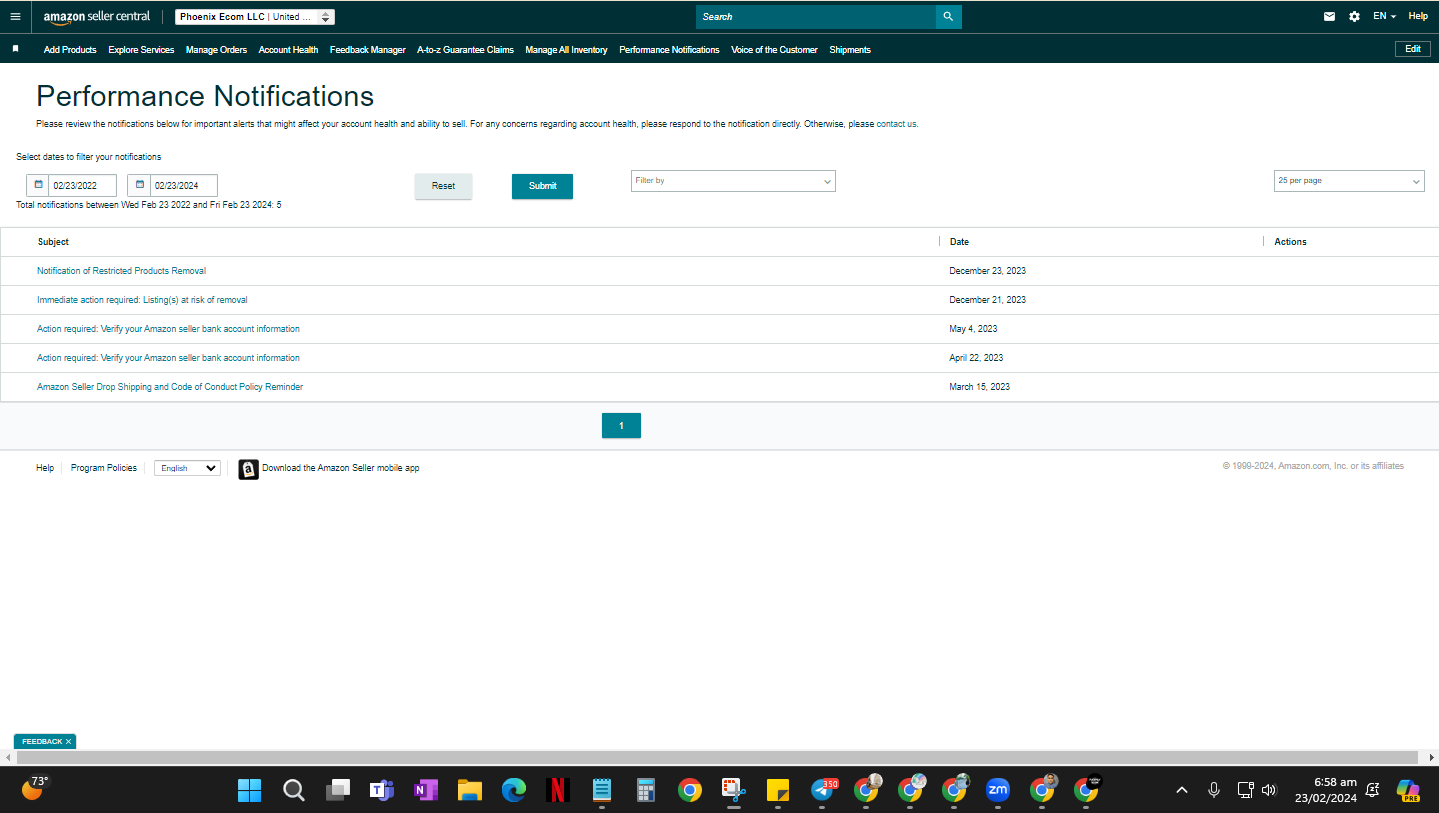Go to Add Products

point(70,50)
